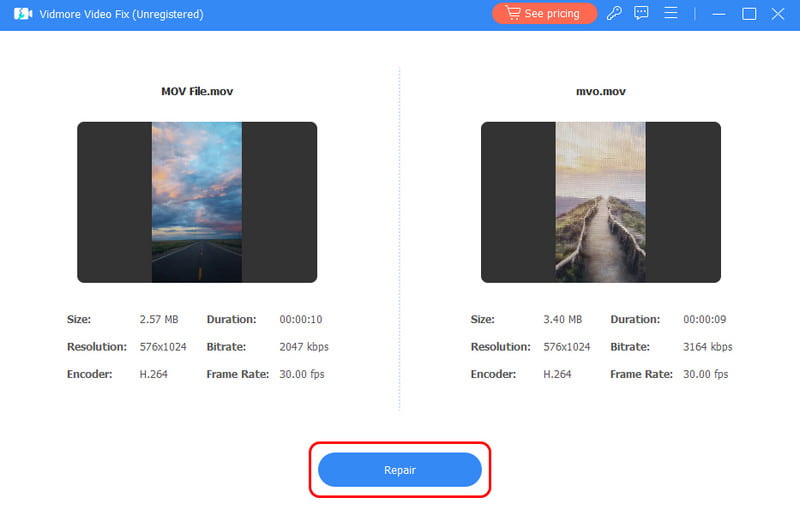The width and height of the screenshot is (800, 516).
Task: Click the 3.40 MB size value
Action: click(x=563, y=320)
